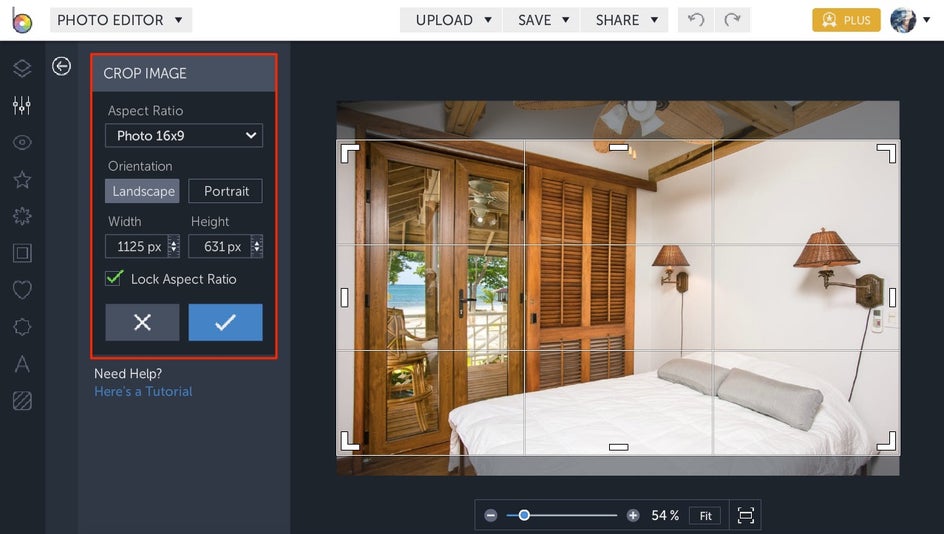944x534 pixels.
Task: Toggle fullscreen view icon
Action: pyautogui.click(x=745, y=515)
